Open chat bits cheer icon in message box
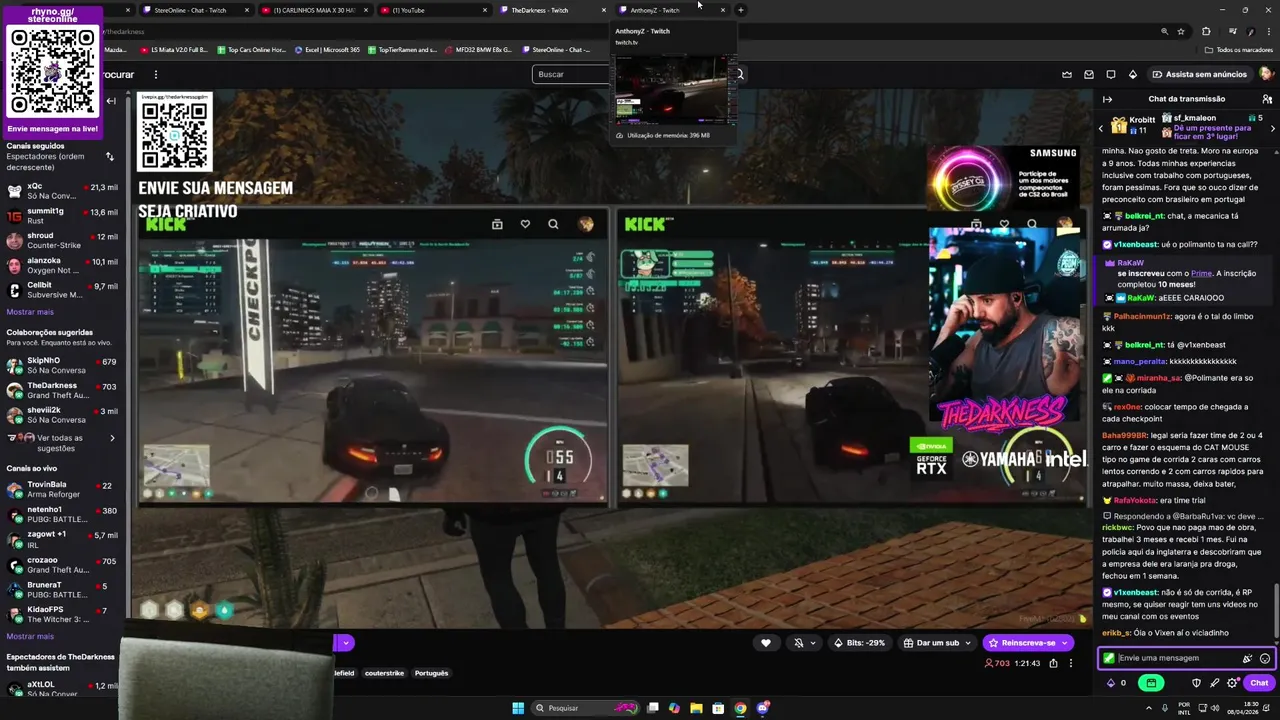The height and width of the screenshot is (720, 1280). click(x=1247, y=658)
